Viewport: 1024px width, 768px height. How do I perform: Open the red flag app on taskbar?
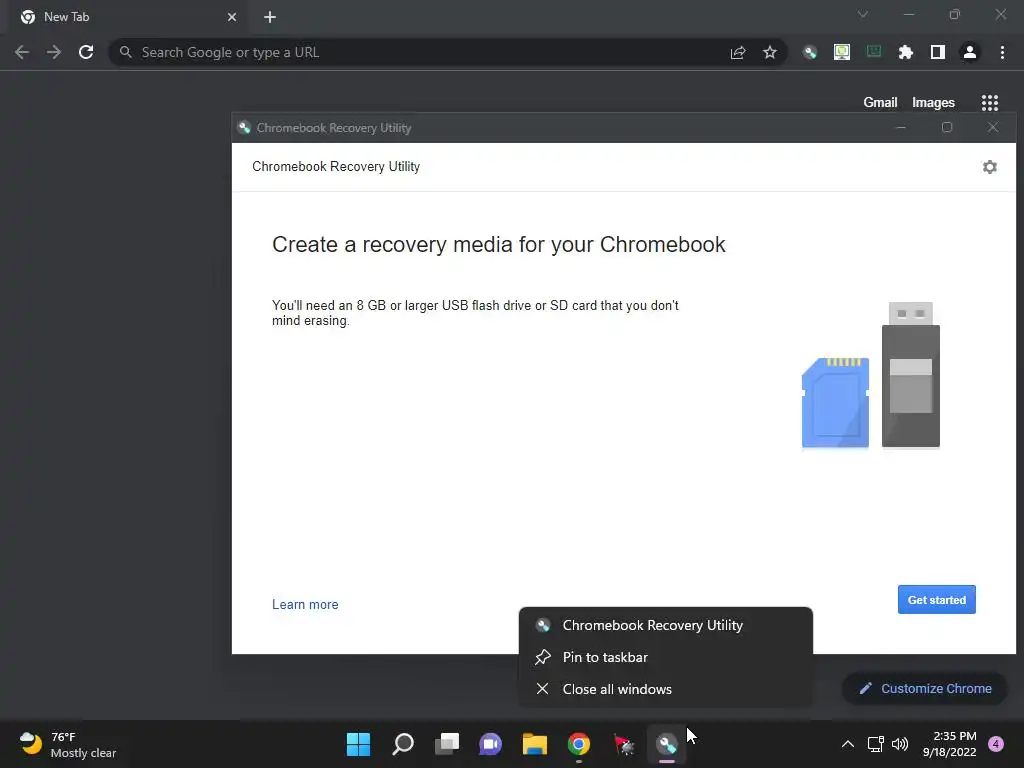tap(623, 744)
